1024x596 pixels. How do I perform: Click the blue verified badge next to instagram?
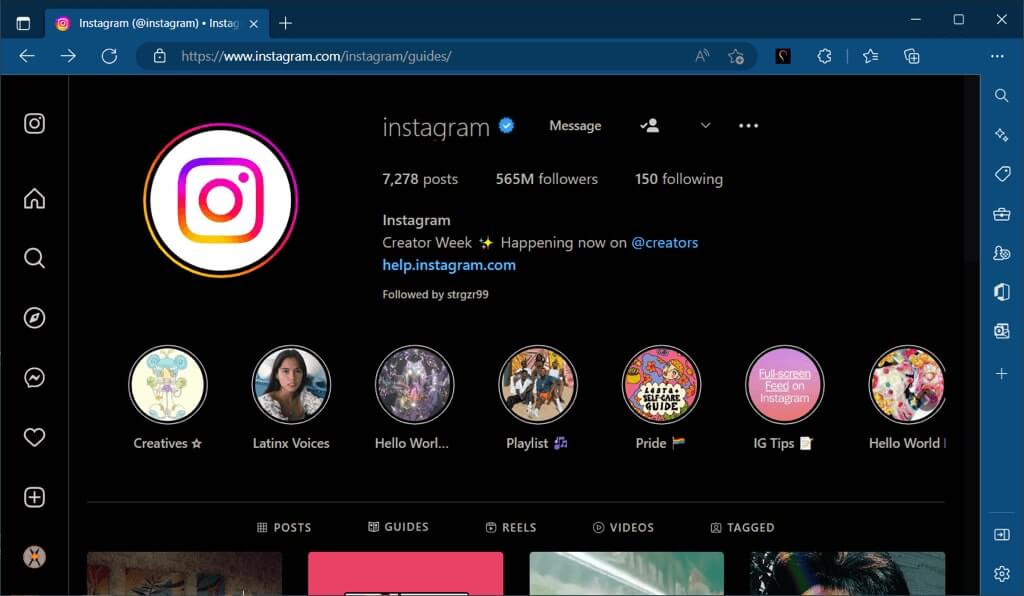[x=506, y=125]
